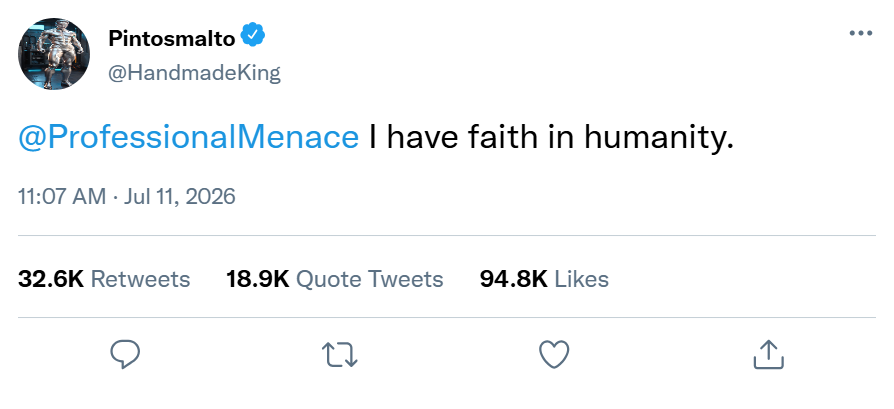The image size is (894, 409).
Task: Like the tweet with the heart icon
Action: (x=554, y=355)
